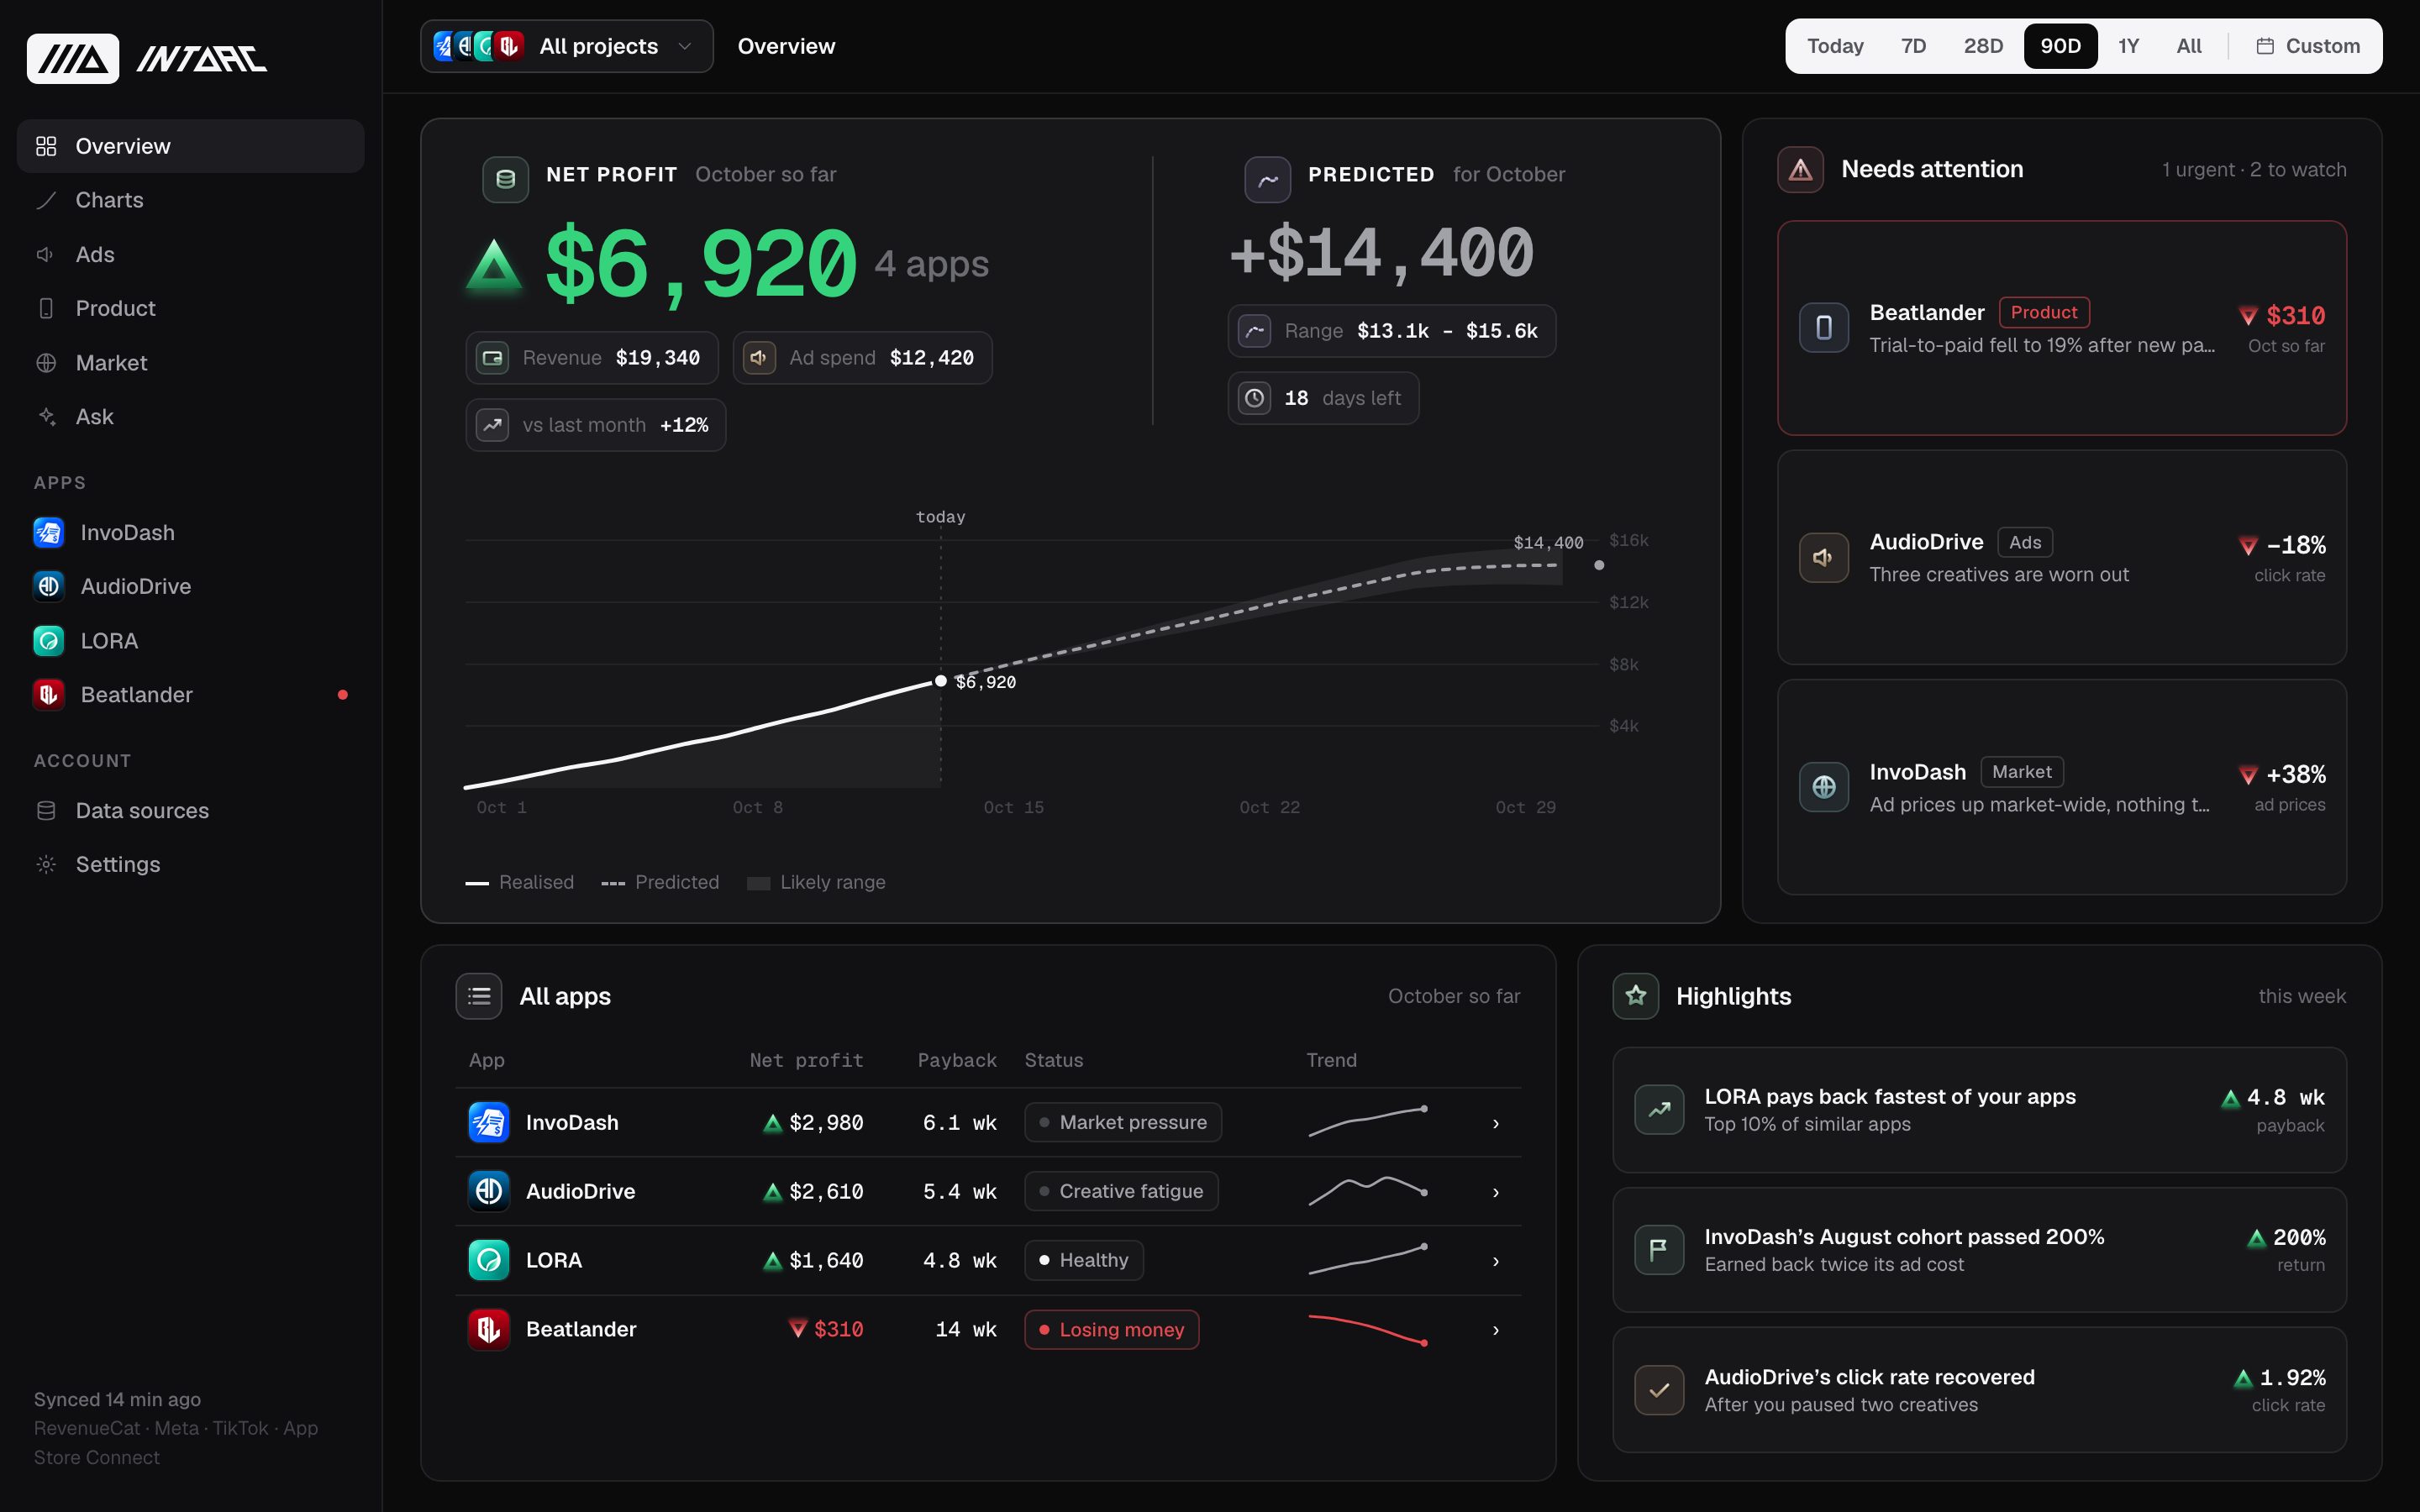
Task: Click the Healthy status badge
Action: click(1084, 1260)
